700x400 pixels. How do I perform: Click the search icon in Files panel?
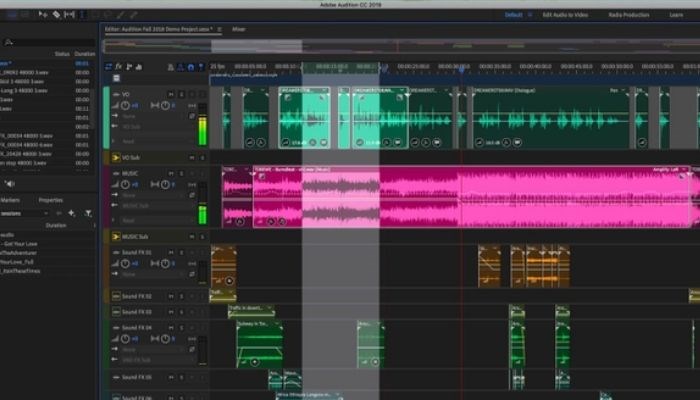point(8,41)
